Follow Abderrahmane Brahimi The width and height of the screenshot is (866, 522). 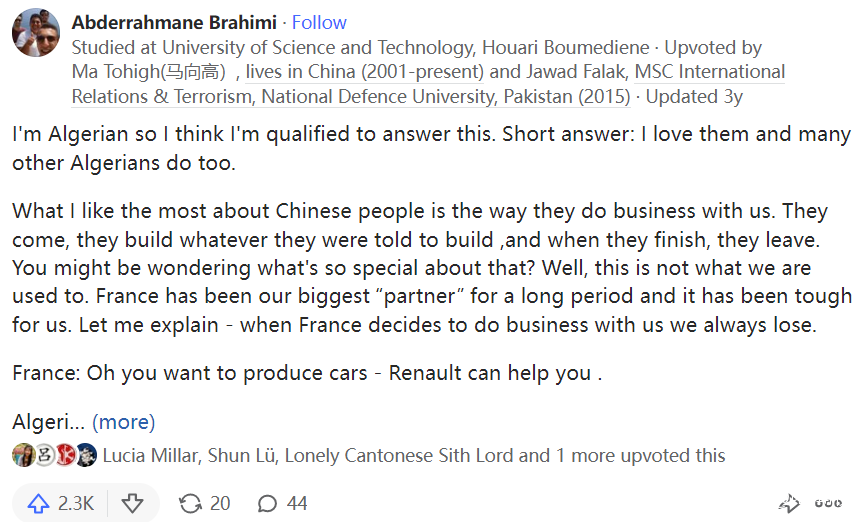click(x=319, y=22)
